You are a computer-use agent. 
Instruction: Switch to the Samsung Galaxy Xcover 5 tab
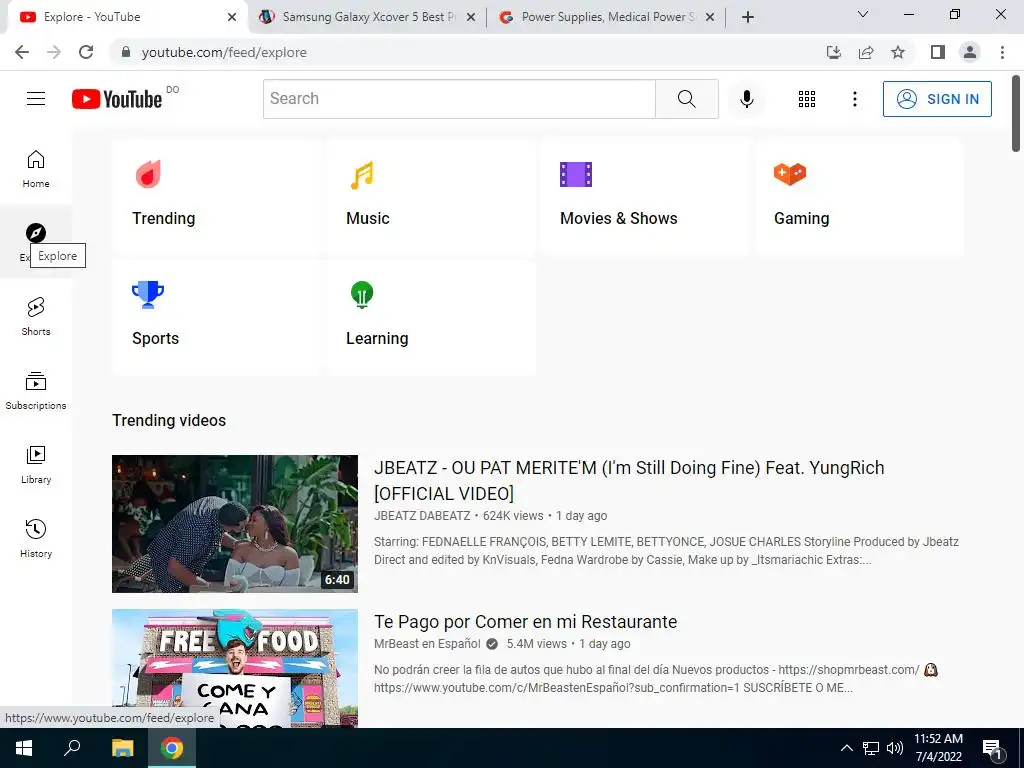click(x=369, y=17)
